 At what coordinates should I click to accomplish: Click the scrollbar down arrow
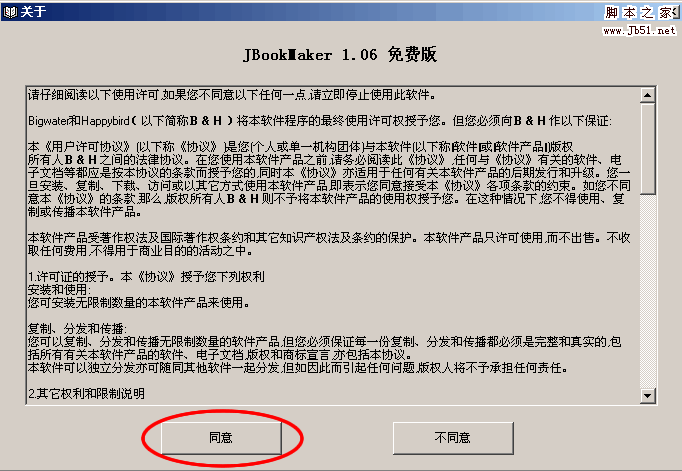pos(647,395)
